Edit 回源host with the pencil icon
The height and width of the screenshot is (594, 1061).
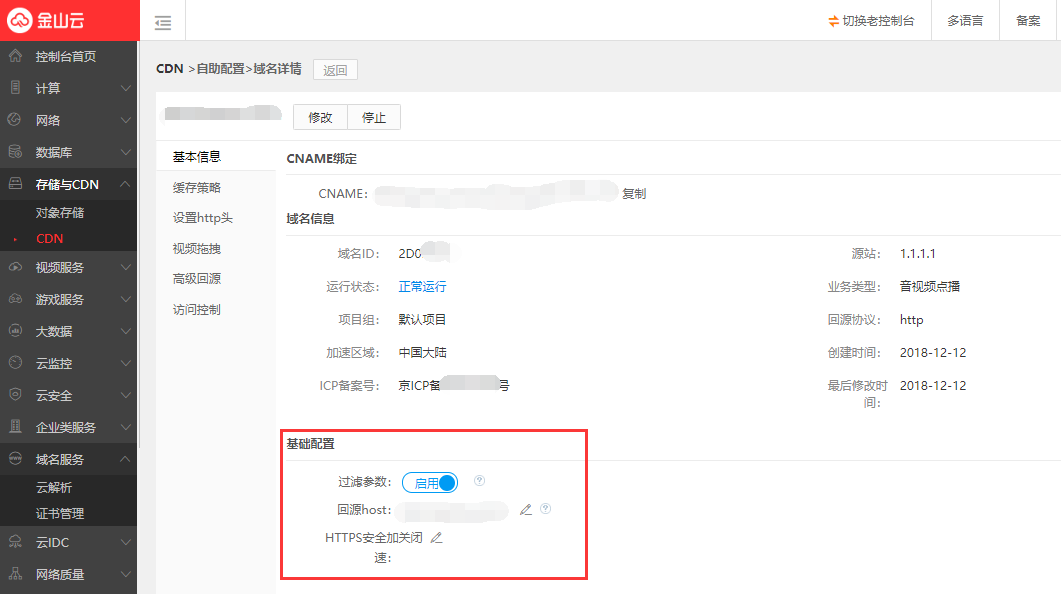pyautogui.click(x=526, y=509)
